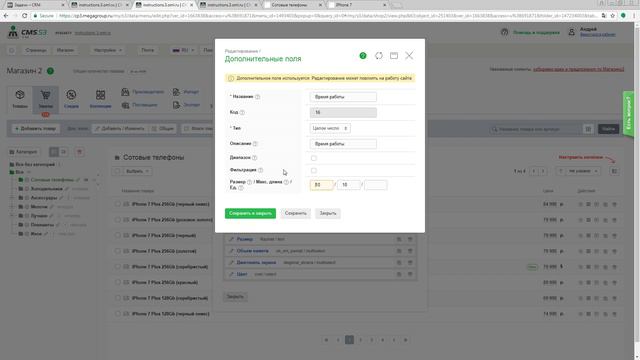Image resolution: width=640 pixels, height=360 pixels.
Task: Click user profile icon near Андрей
Action: coord(571,32)
